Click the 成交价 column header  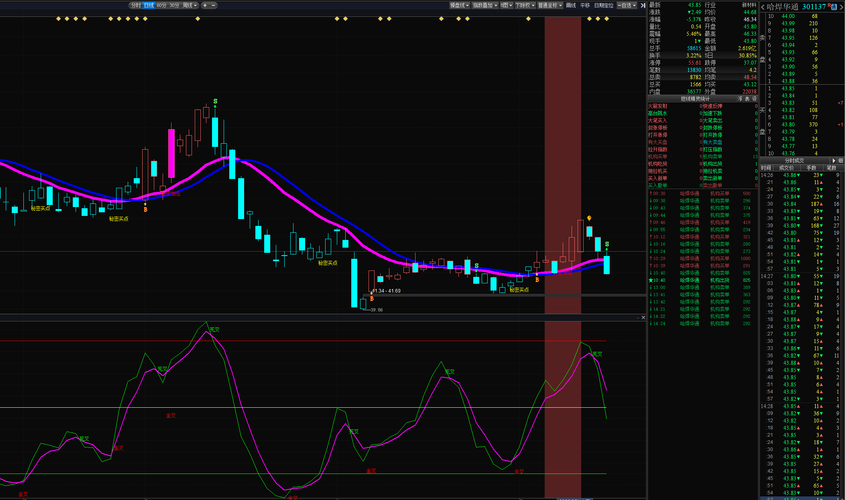click(787, 168)
